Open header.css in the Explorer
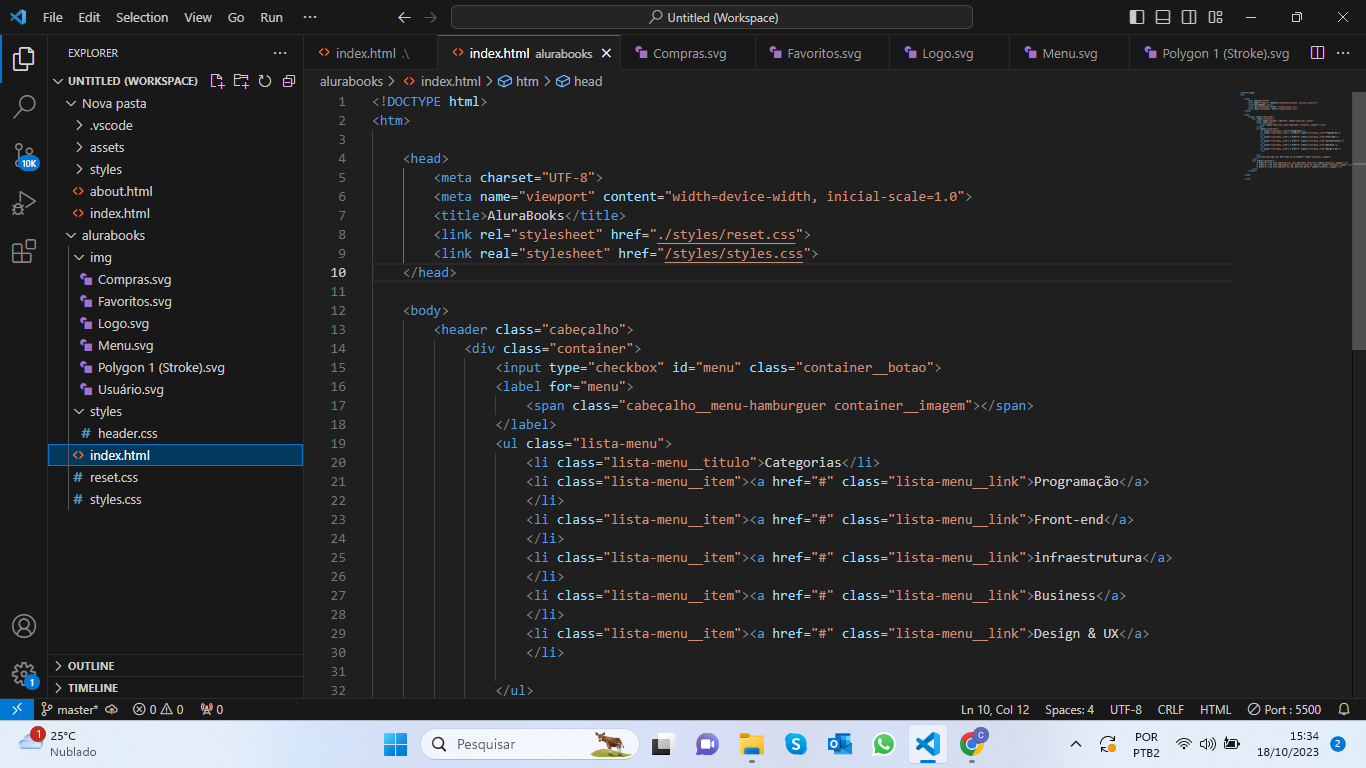This screenshot has height=768, width=1366. coord(127,433)
